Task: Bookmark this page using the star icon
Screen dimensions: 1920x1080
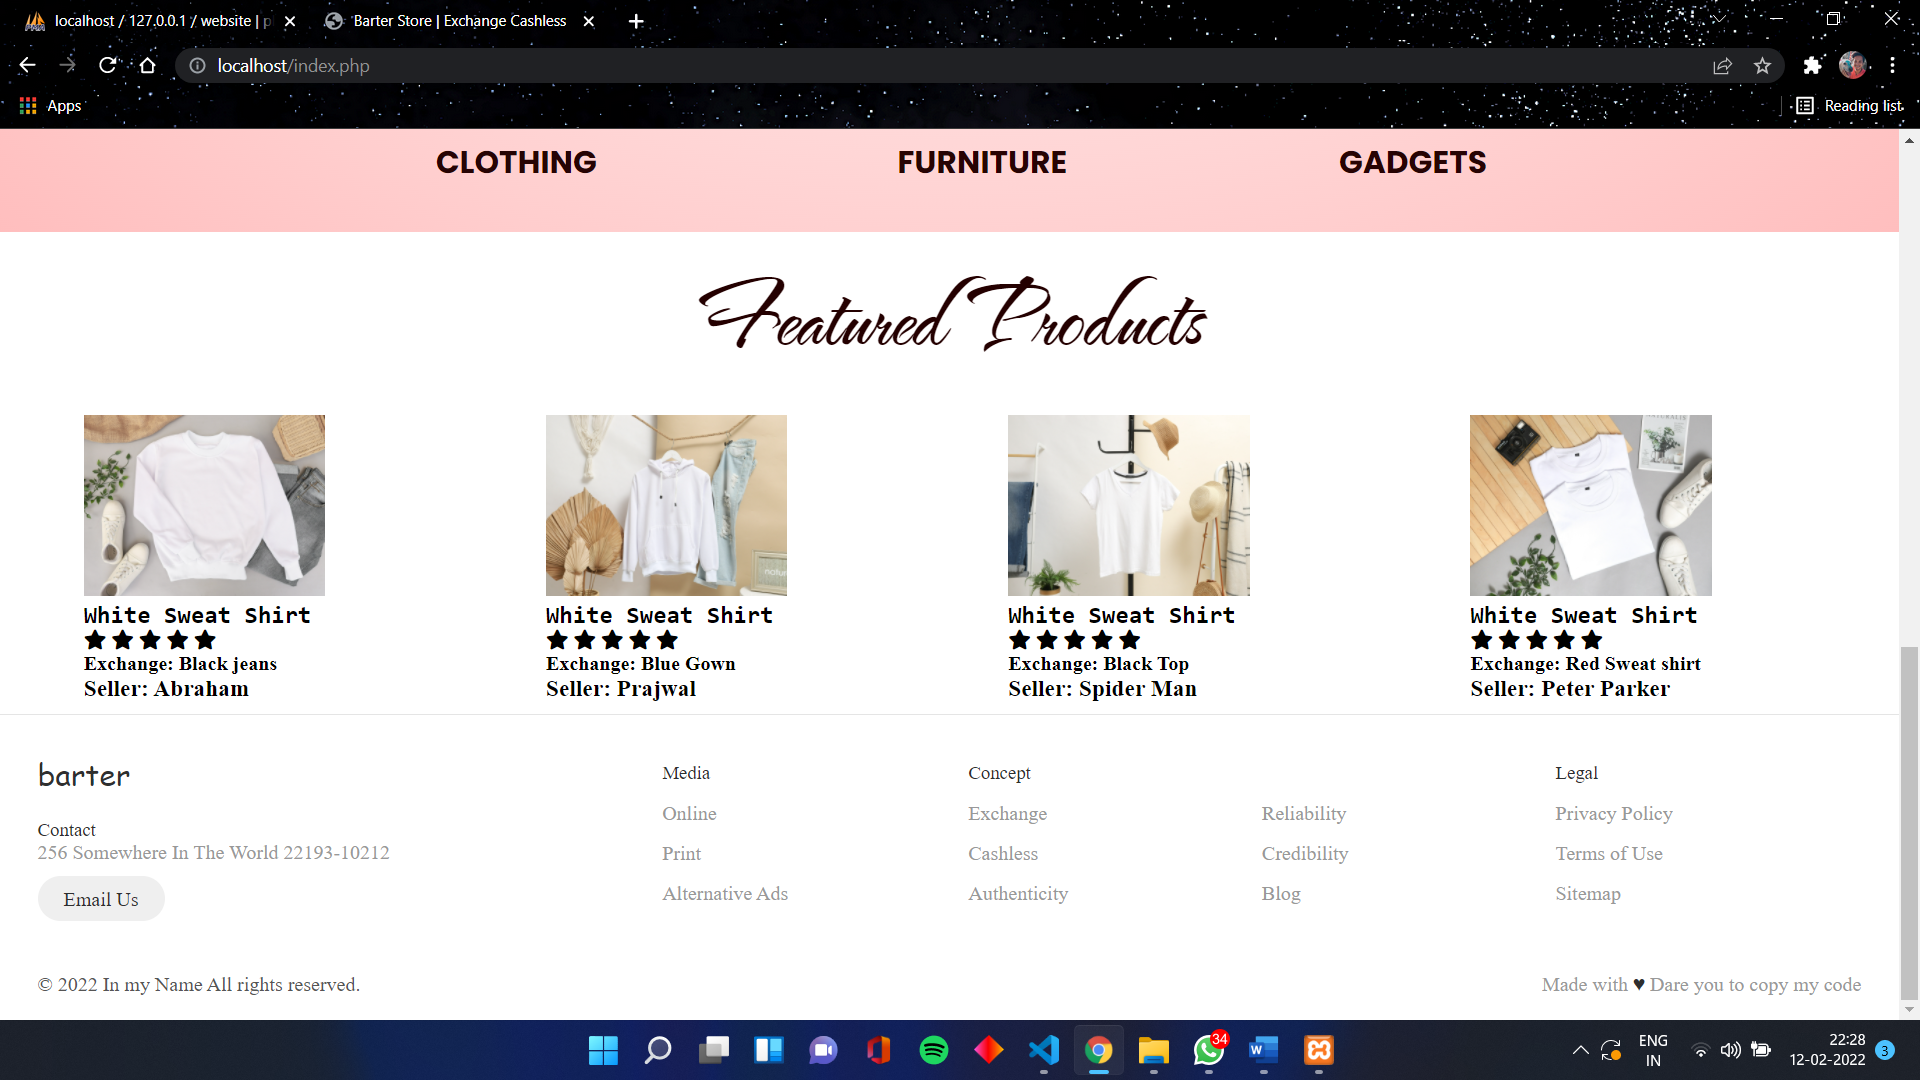Action: click(x=1763, y=66)
